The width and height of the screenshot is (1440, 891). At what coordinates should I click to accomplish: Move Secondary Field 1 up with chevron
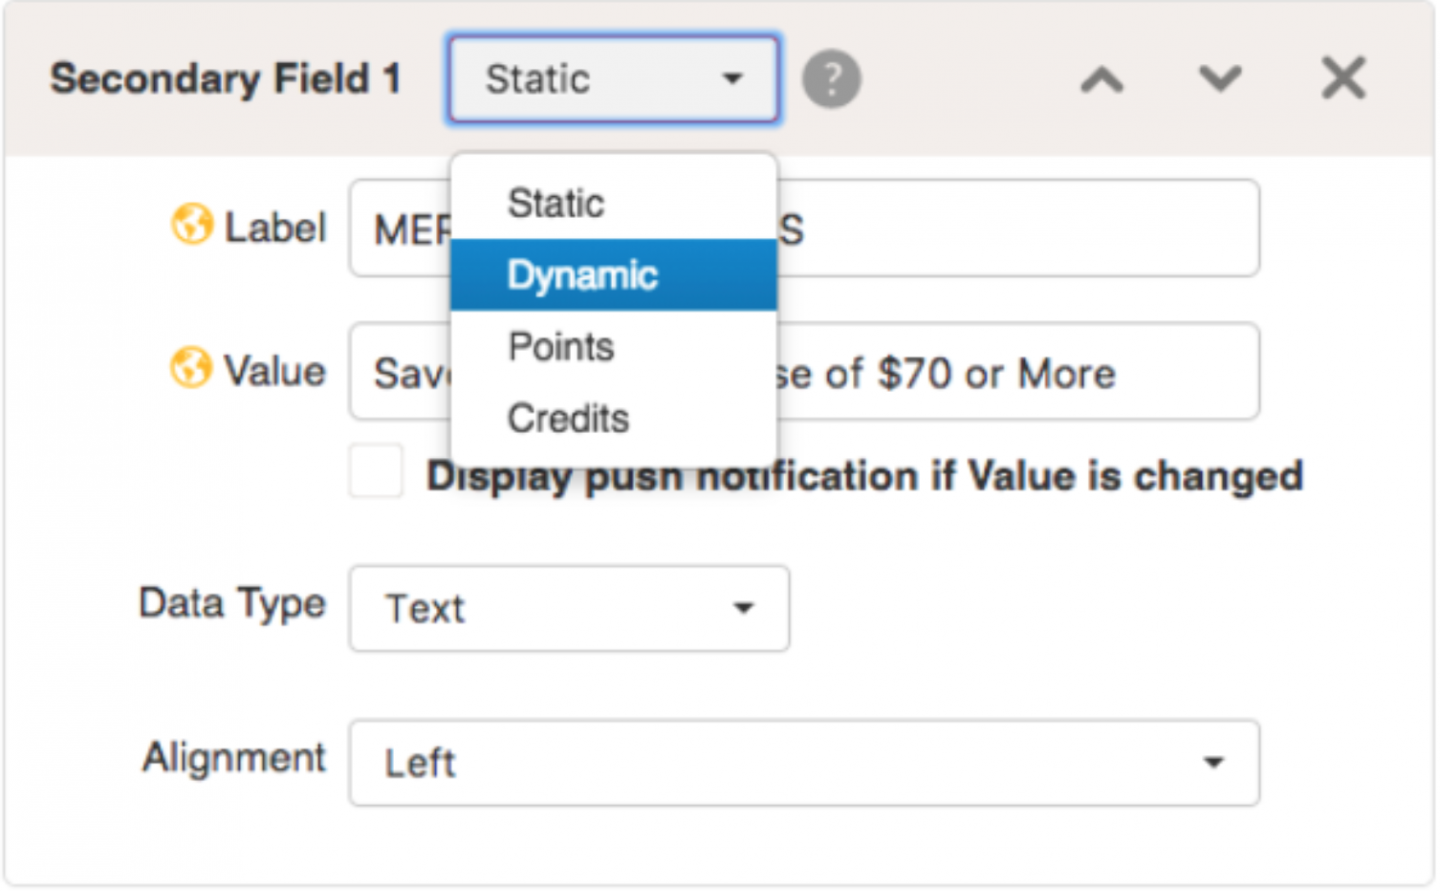[x=1102, y=79]
